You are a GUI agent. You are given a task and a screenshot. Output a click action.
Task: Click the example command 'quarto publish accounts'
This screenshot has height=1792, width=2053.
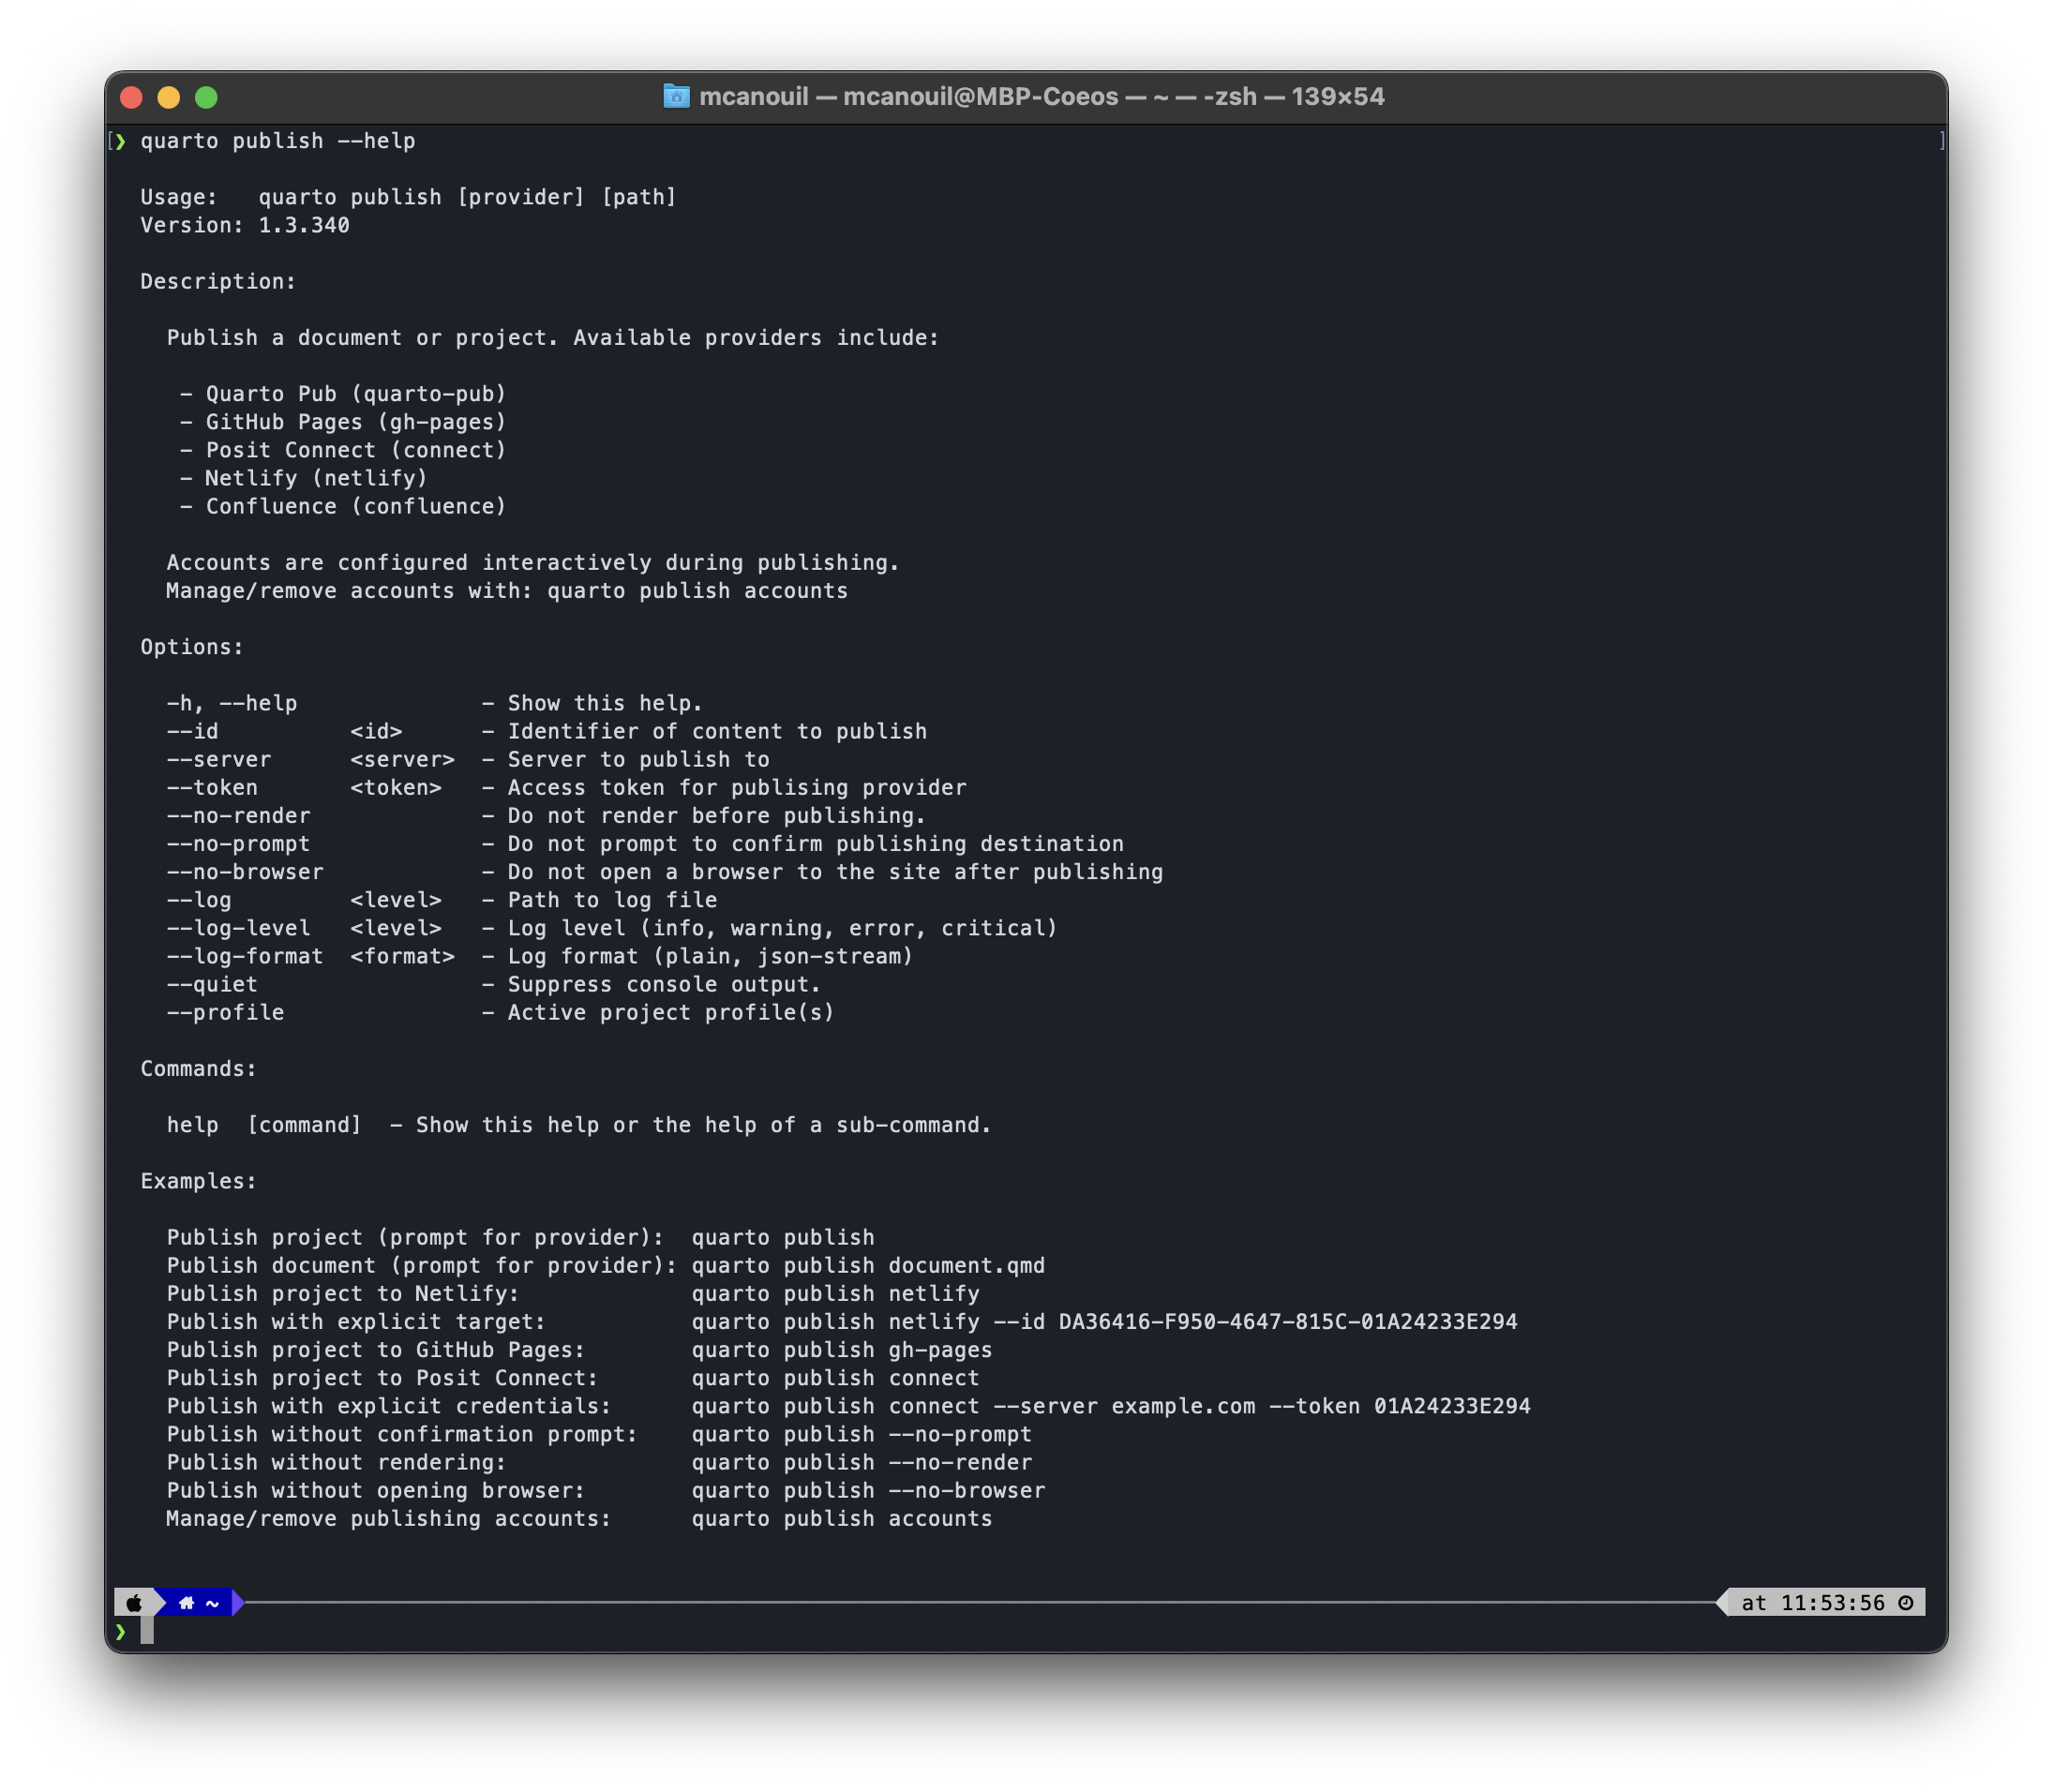(x=842, y=1519)
